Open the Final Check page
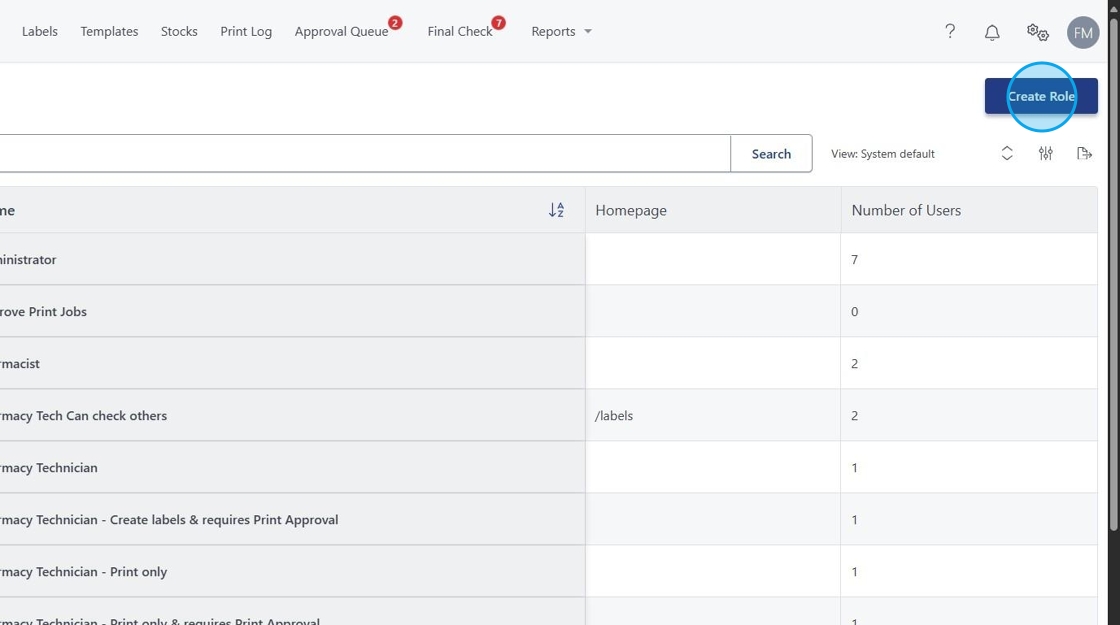 click(x=460, y=32)
